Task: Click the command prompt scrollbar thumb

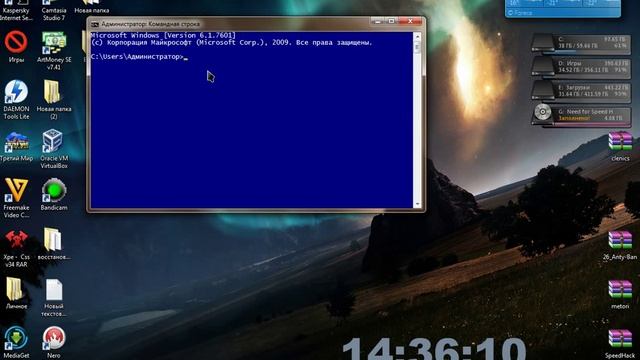Action: tap(417, 47)
